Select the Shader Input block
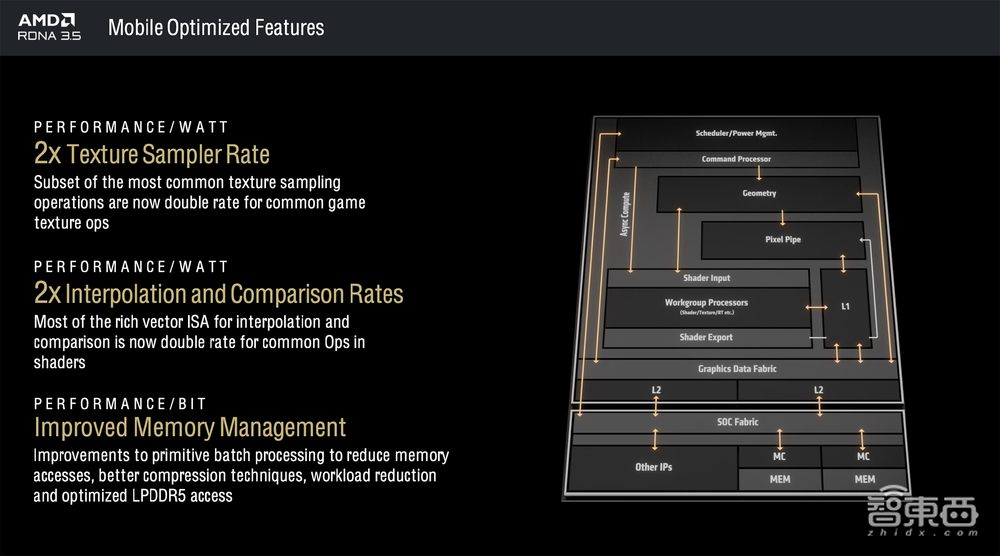The width and height of the screenshot is (1000, 556). (x=706, y=278)
